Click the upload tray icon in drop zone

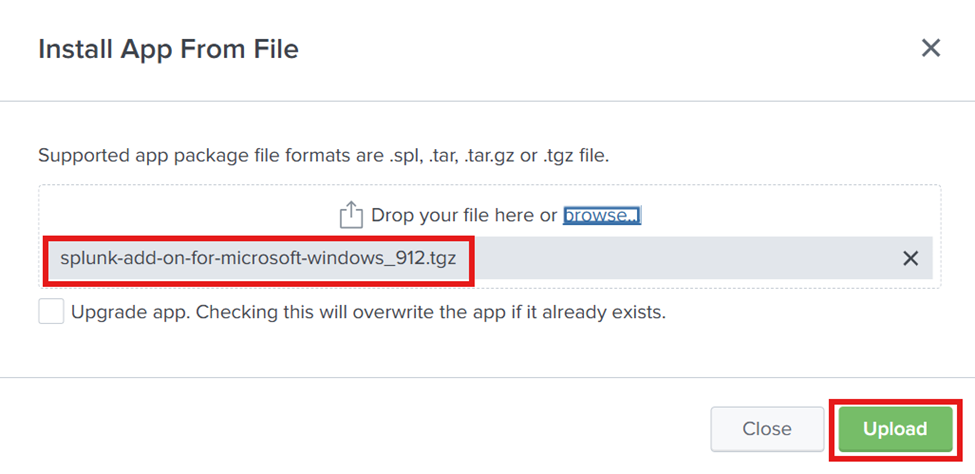pos(351,215)
